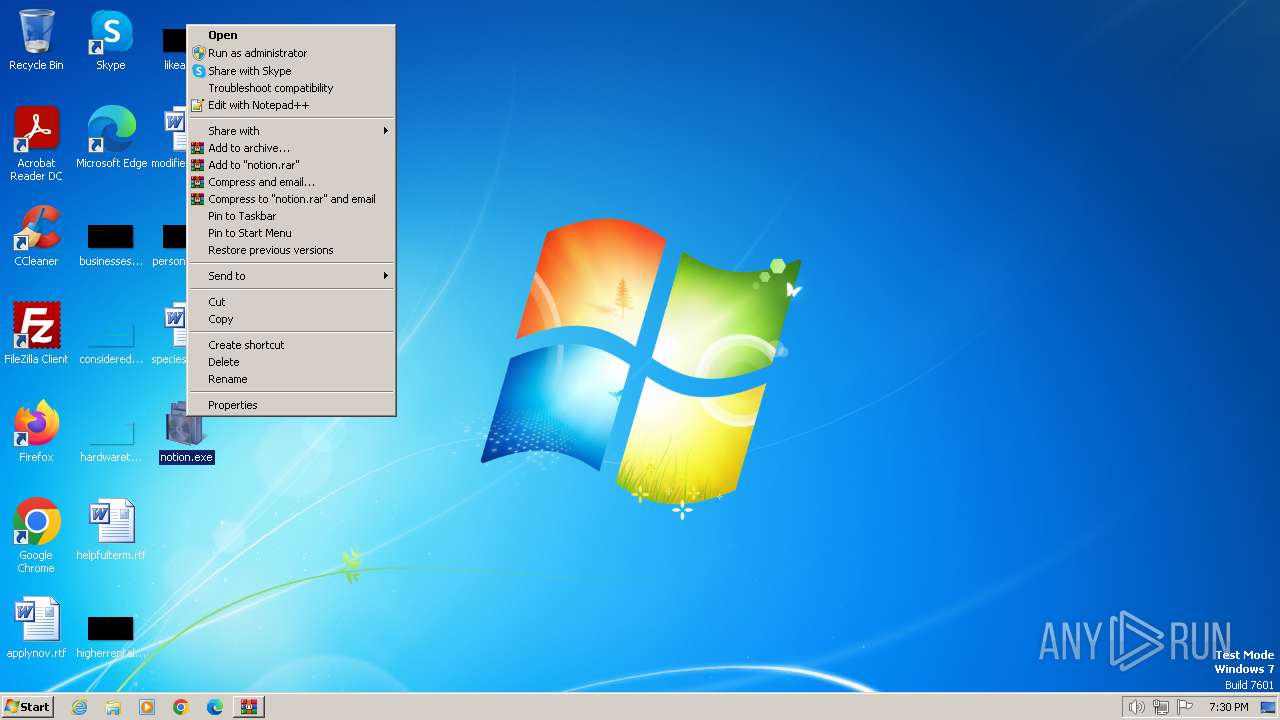Open Internet Explorer from the taskbar
1280x720 pixels.
click(79, 707)
